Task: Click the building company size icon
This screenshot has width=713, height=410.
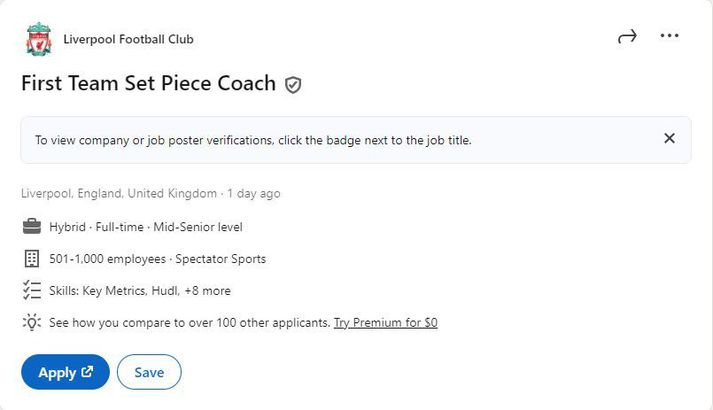Action: [x=32, y=258]
